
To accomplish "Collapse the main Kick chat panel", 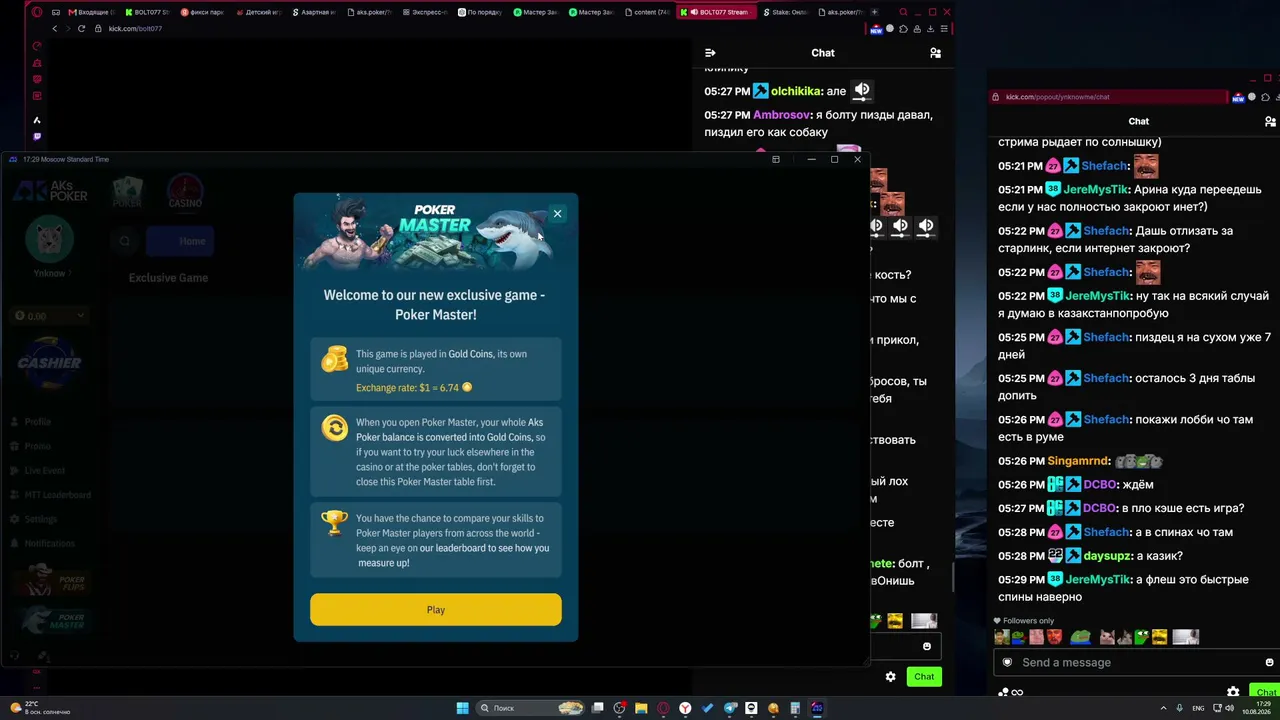I will click(710, 53).
